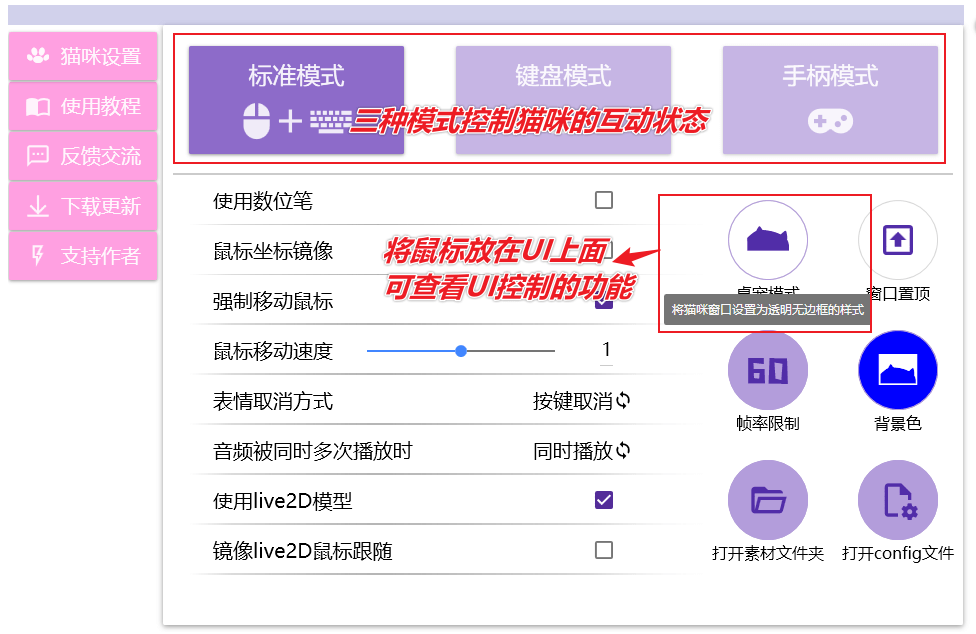
Task: Open the 使用教程 tutorial page
Action: [x=82, y=105]
